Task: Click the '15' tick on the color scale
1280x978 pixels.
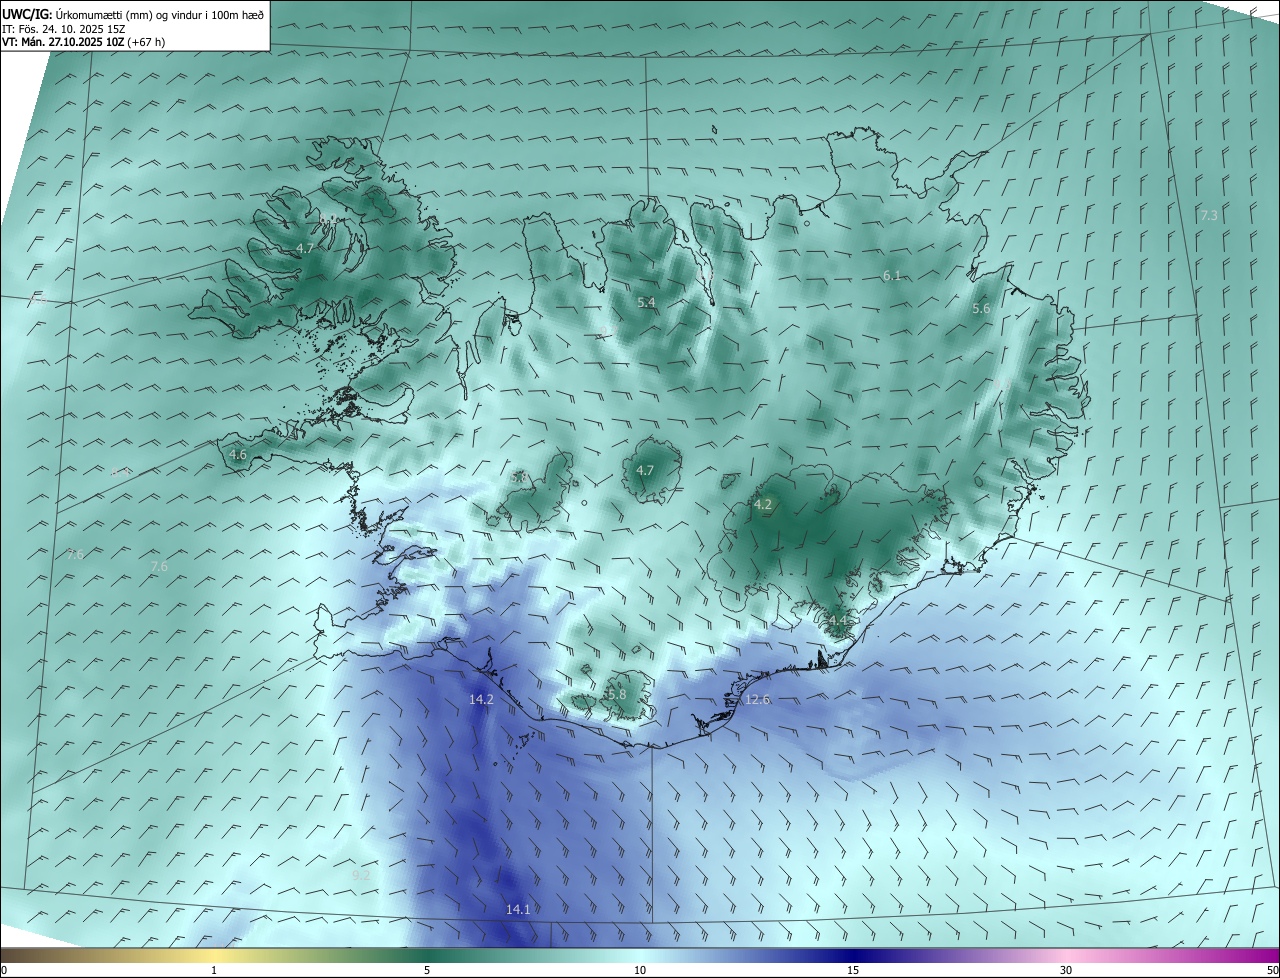Action: [x=853, y=970]
